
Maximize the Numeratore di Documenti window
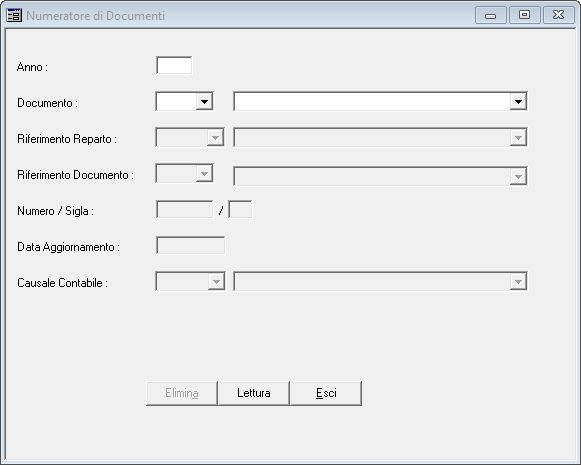click(524, 16)
